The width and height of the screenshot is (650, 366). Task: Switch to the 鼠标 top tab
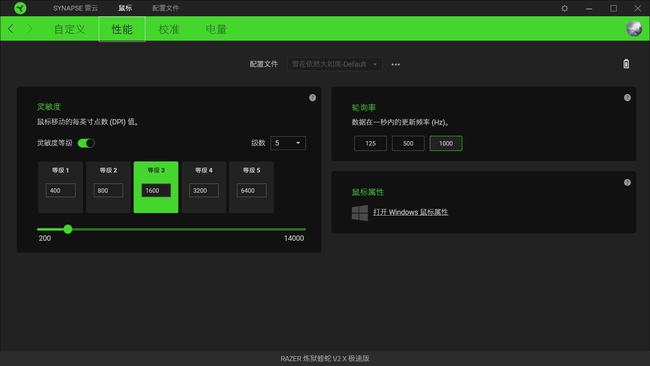(125, 8)
